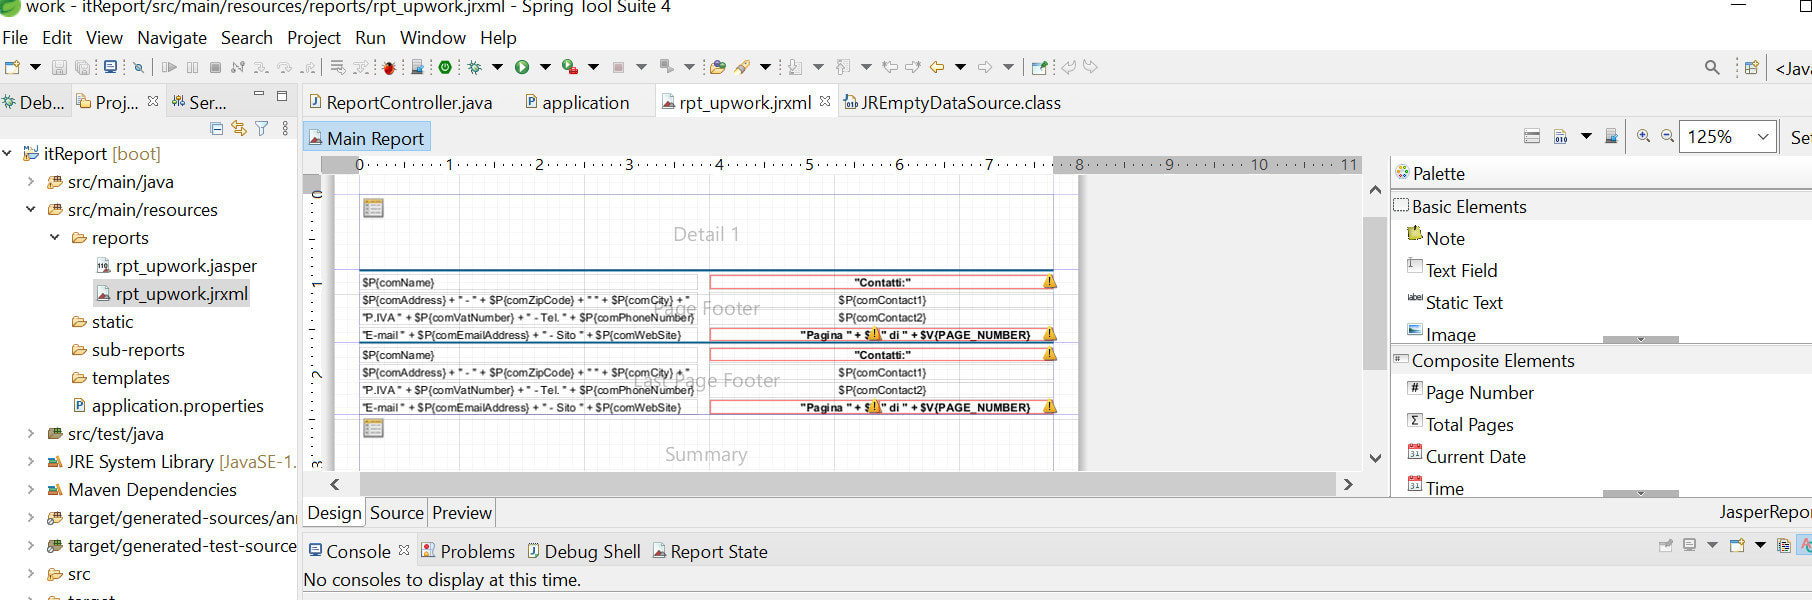Click the Save All toolbar icon
This screenshot has height=600, width=1812.
(x=83, y=67)
